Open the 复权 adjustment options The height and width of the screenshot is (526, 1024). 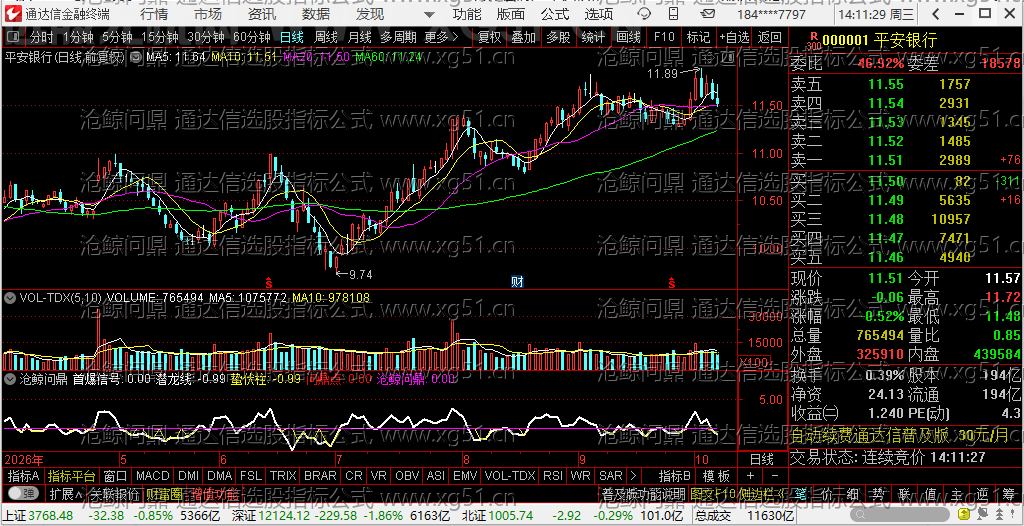[x=489, y=37]
